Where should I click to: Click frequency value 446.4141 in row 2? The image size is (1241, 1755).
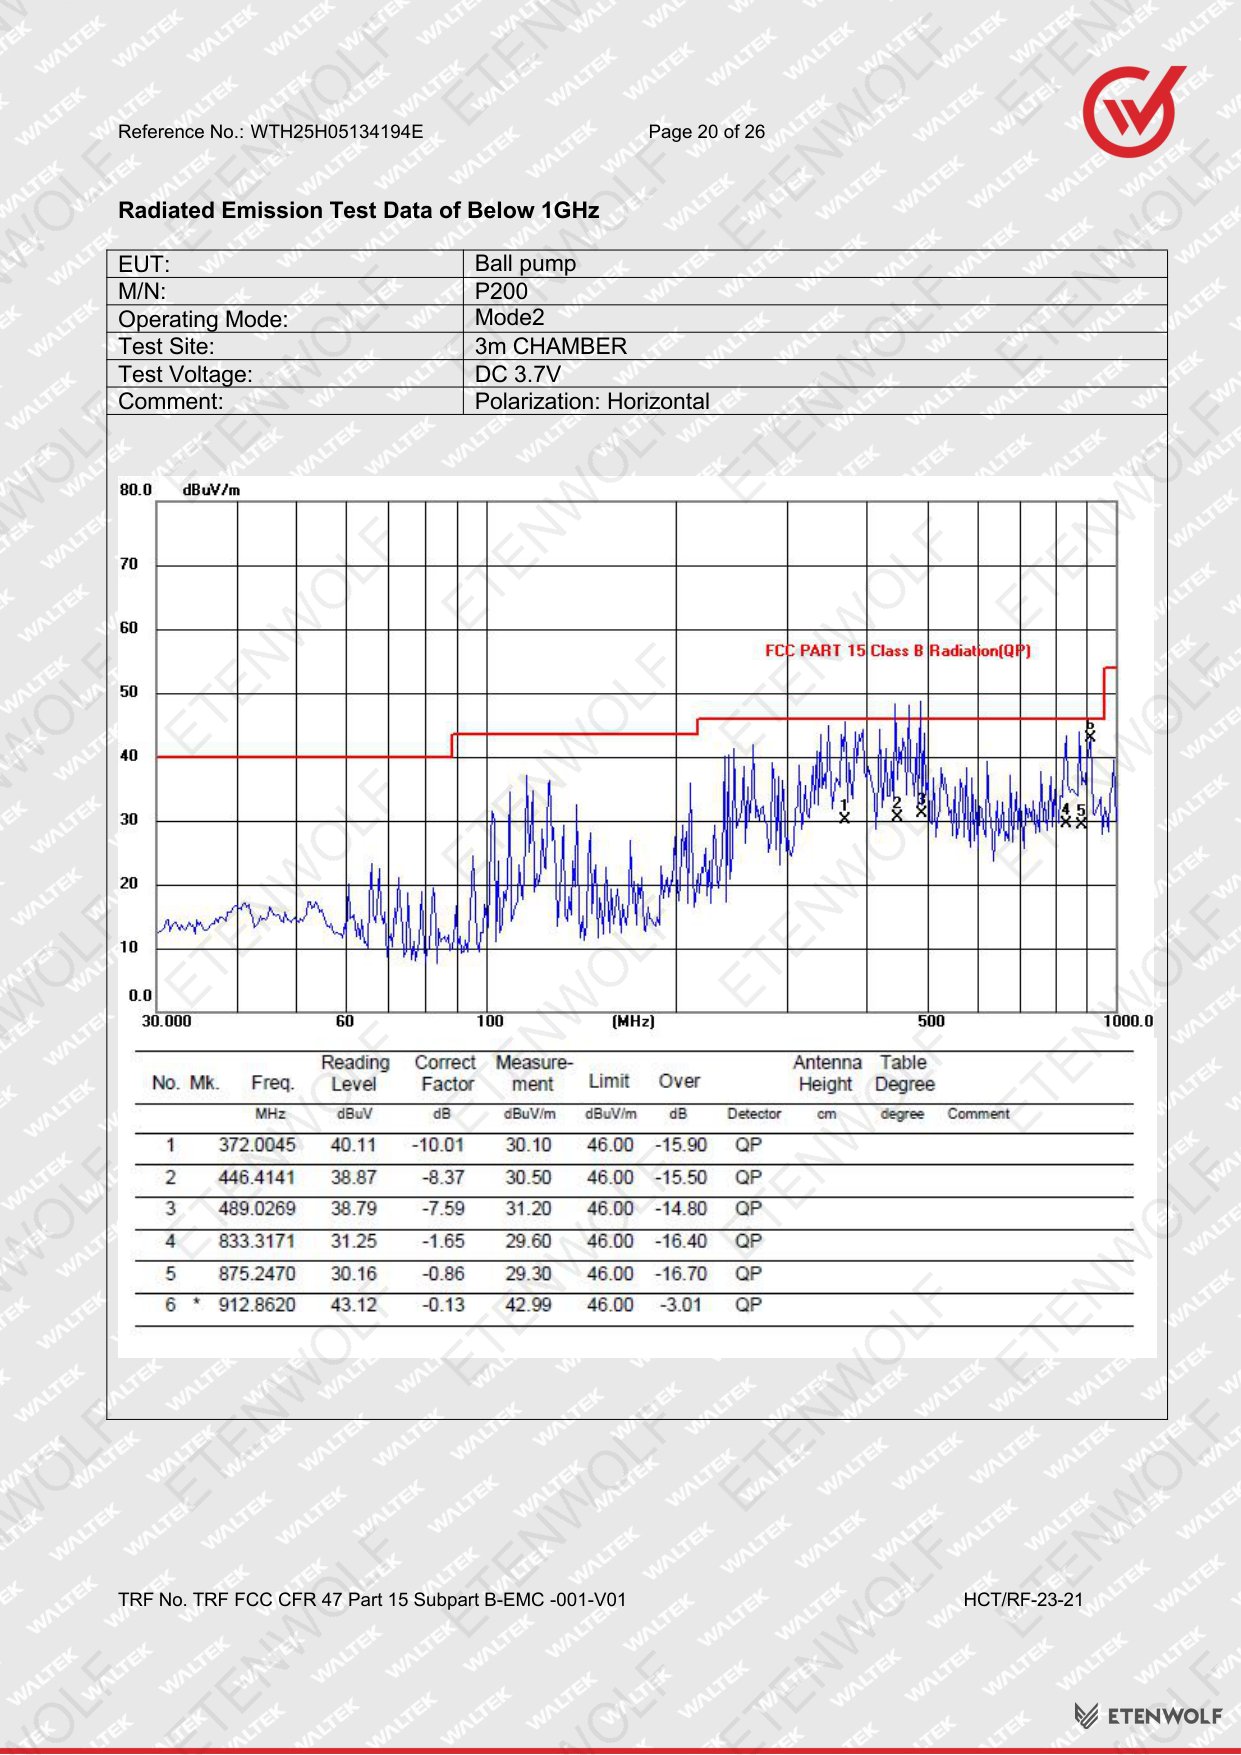click(257, 1178)
